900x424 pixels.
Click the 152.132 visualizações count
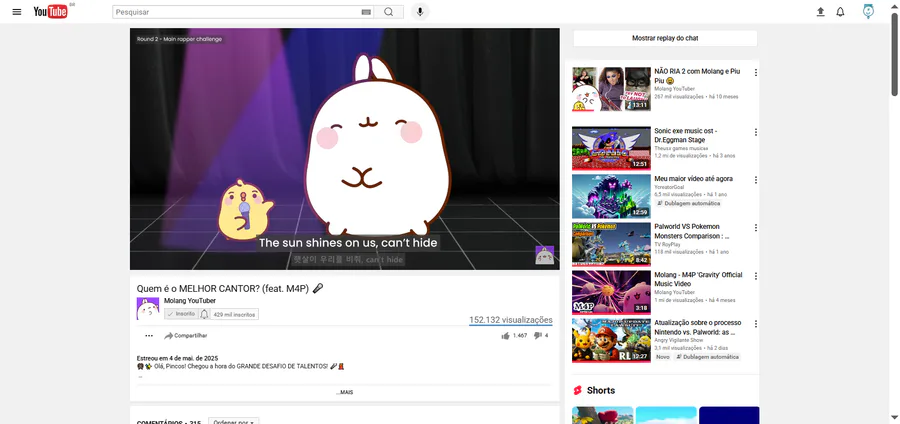click(x=511, y=320)
